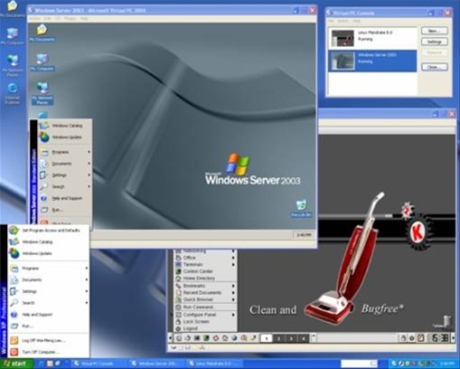Open Recycle Bin in the Server 2003 guest desktop

click(301, 208)
